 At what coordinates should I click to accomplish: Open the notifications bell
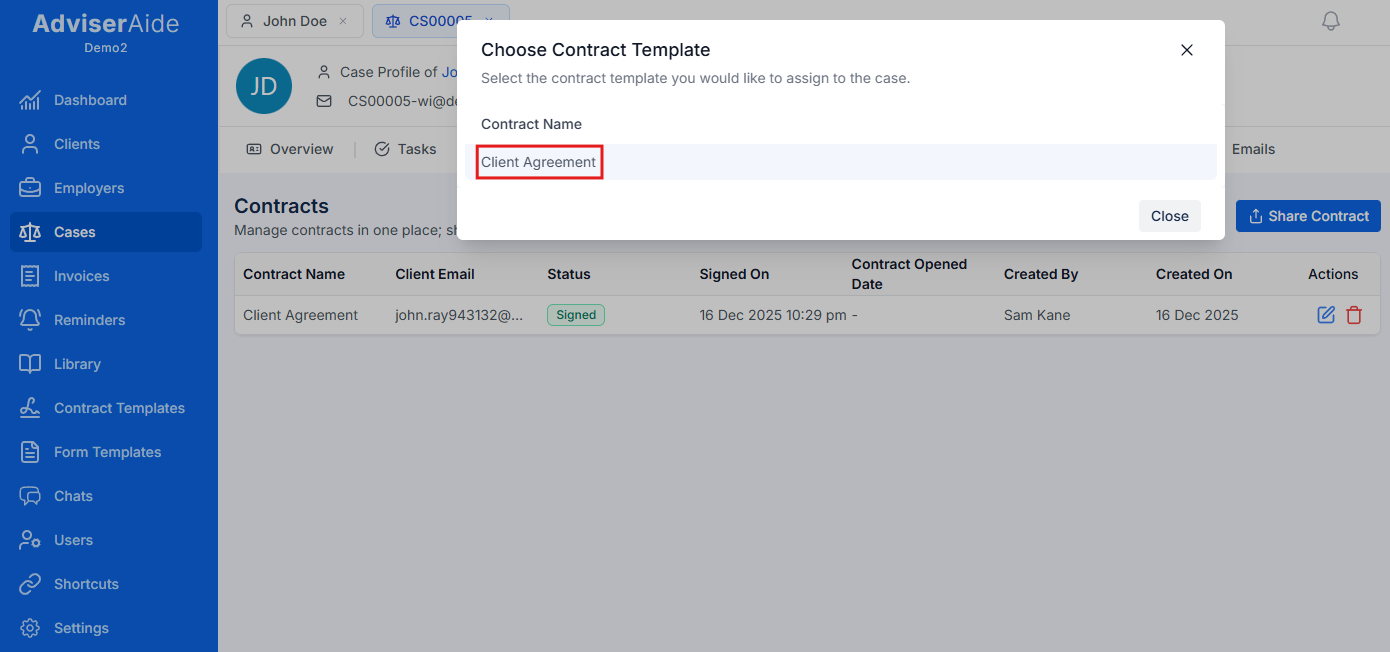pos(1331,20)
